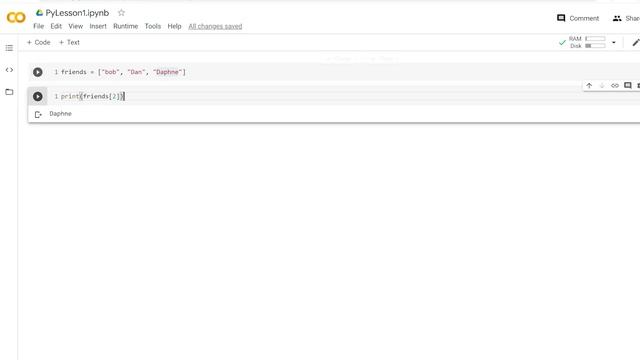Image resolution: width=640 pixels, height=360 pixels.
Task: Open the File menu
Action: click(38, 26)
